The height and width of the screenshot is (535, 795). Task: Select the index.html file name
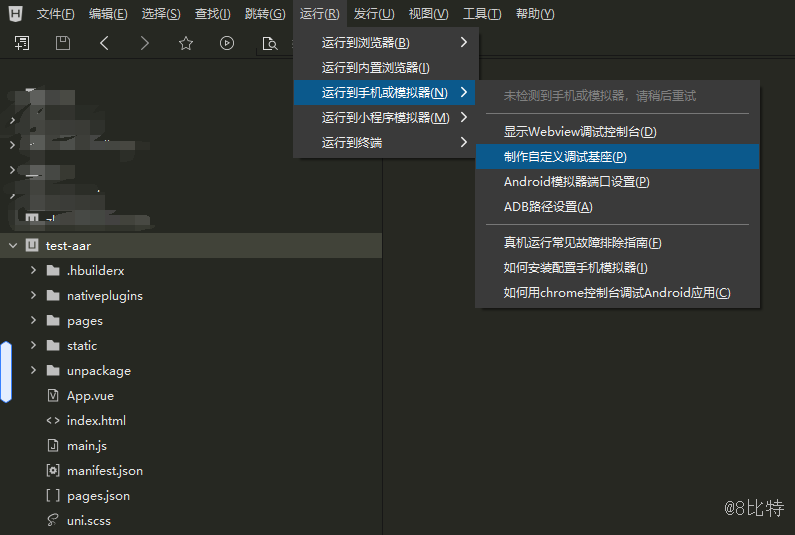[x=96, y=420]
